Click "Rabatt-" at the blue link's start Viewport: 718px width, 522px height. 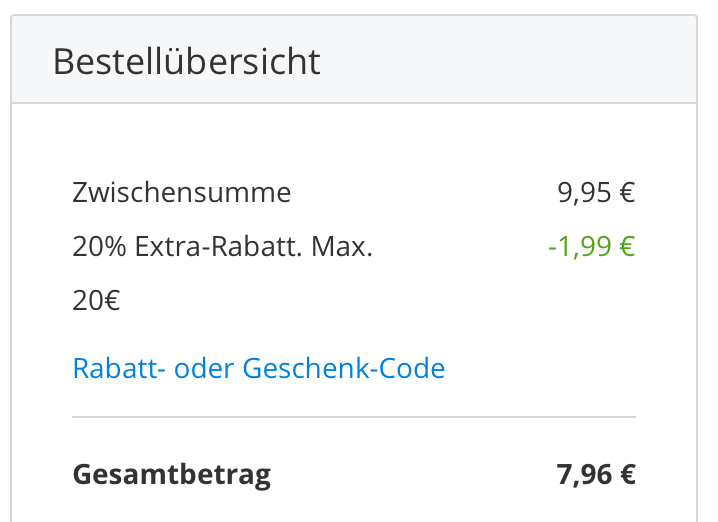[119, 368]
